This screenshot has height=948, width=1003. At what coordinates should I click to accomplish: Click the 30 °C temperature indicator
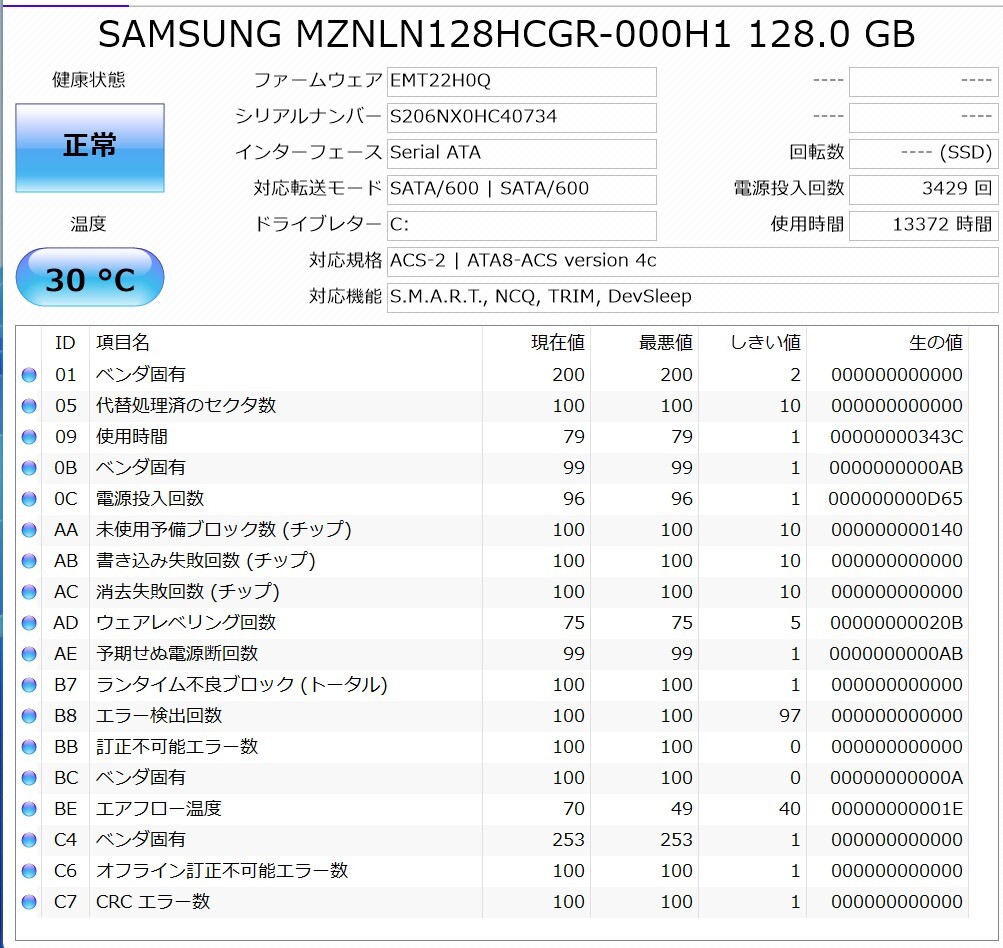(89, 279)
